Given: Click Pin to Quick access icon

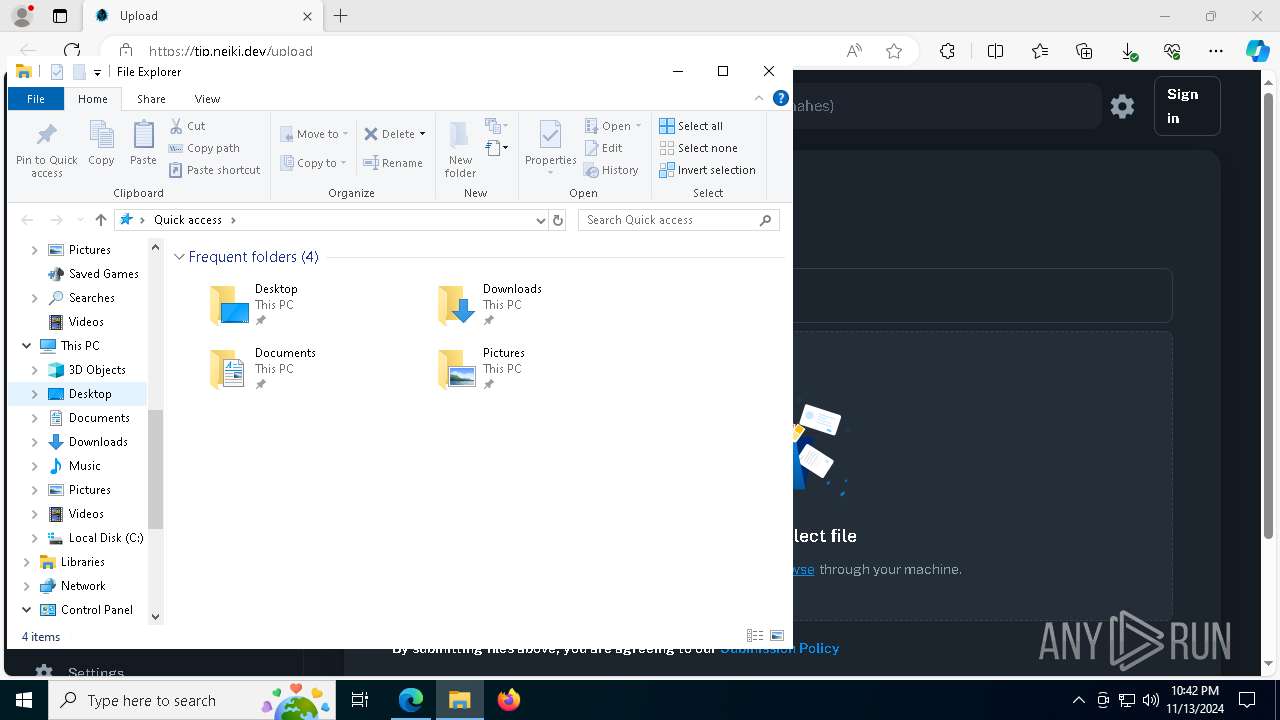Looking at the screenshot, I should pyautogui.click(x=46, y=135).
